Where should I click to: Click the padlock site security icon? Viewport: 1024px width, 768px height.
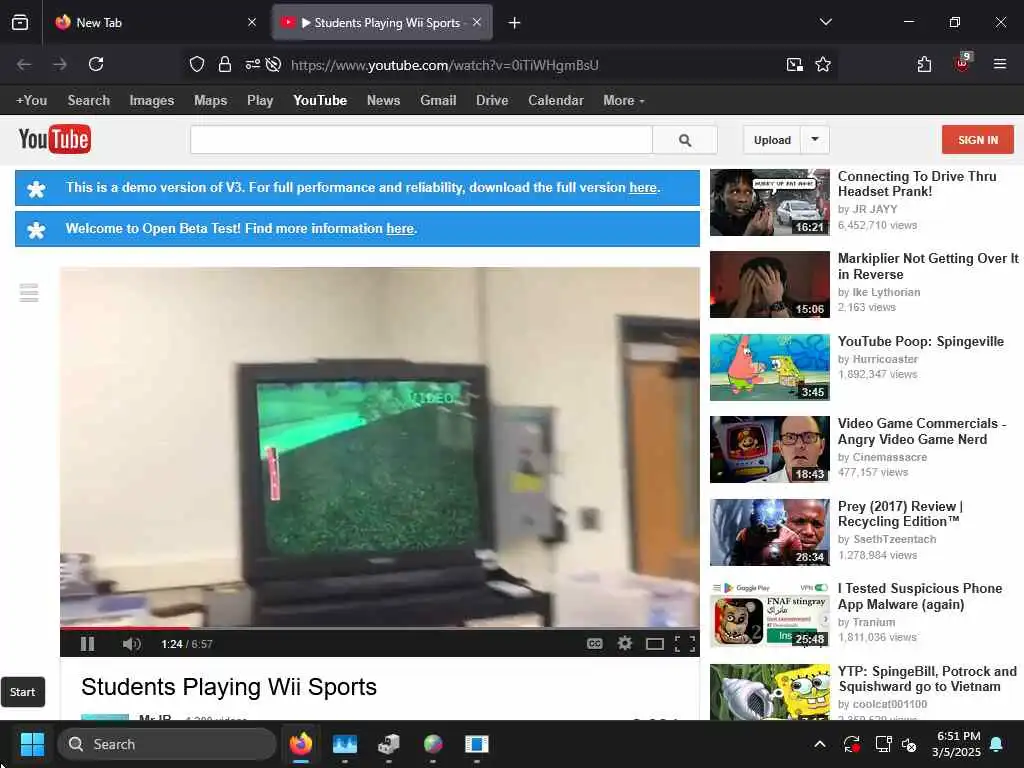pos(225,64)
